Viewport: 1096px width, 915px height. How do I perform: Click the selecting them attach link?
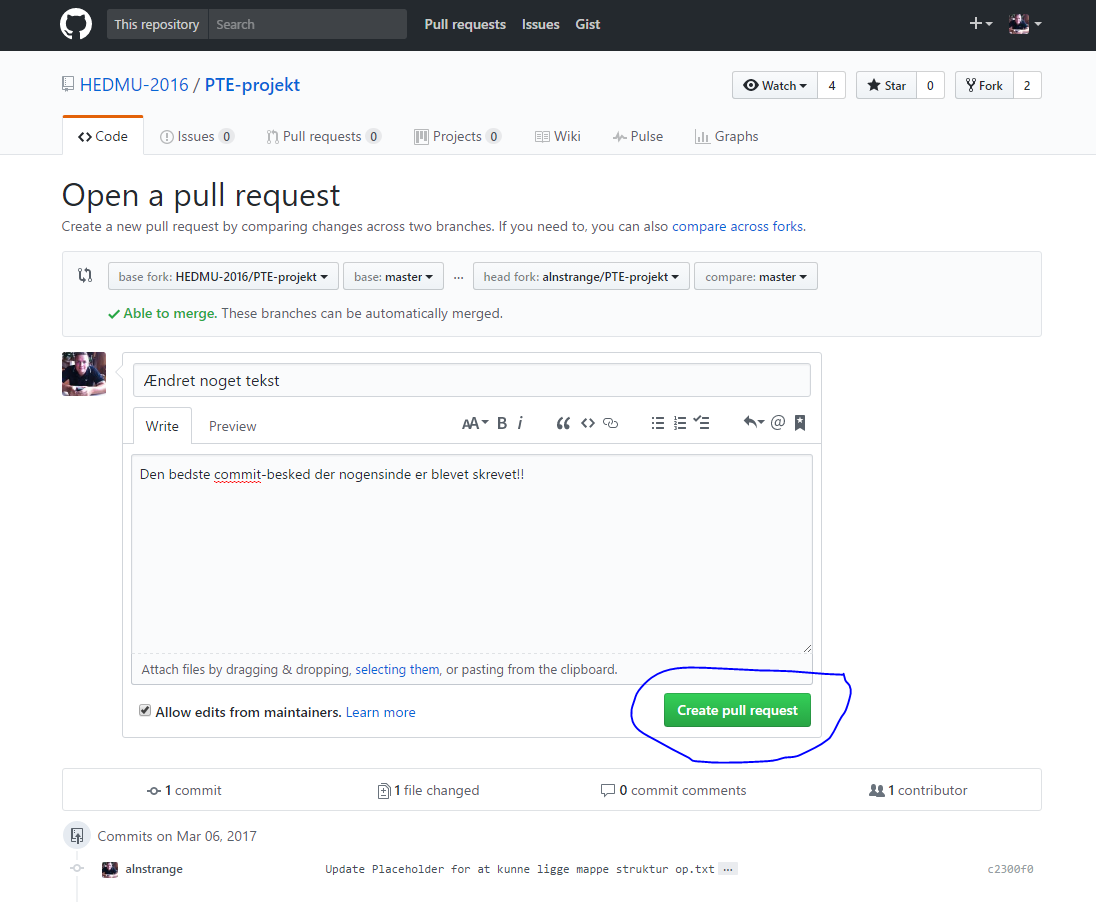pos(397,670)
